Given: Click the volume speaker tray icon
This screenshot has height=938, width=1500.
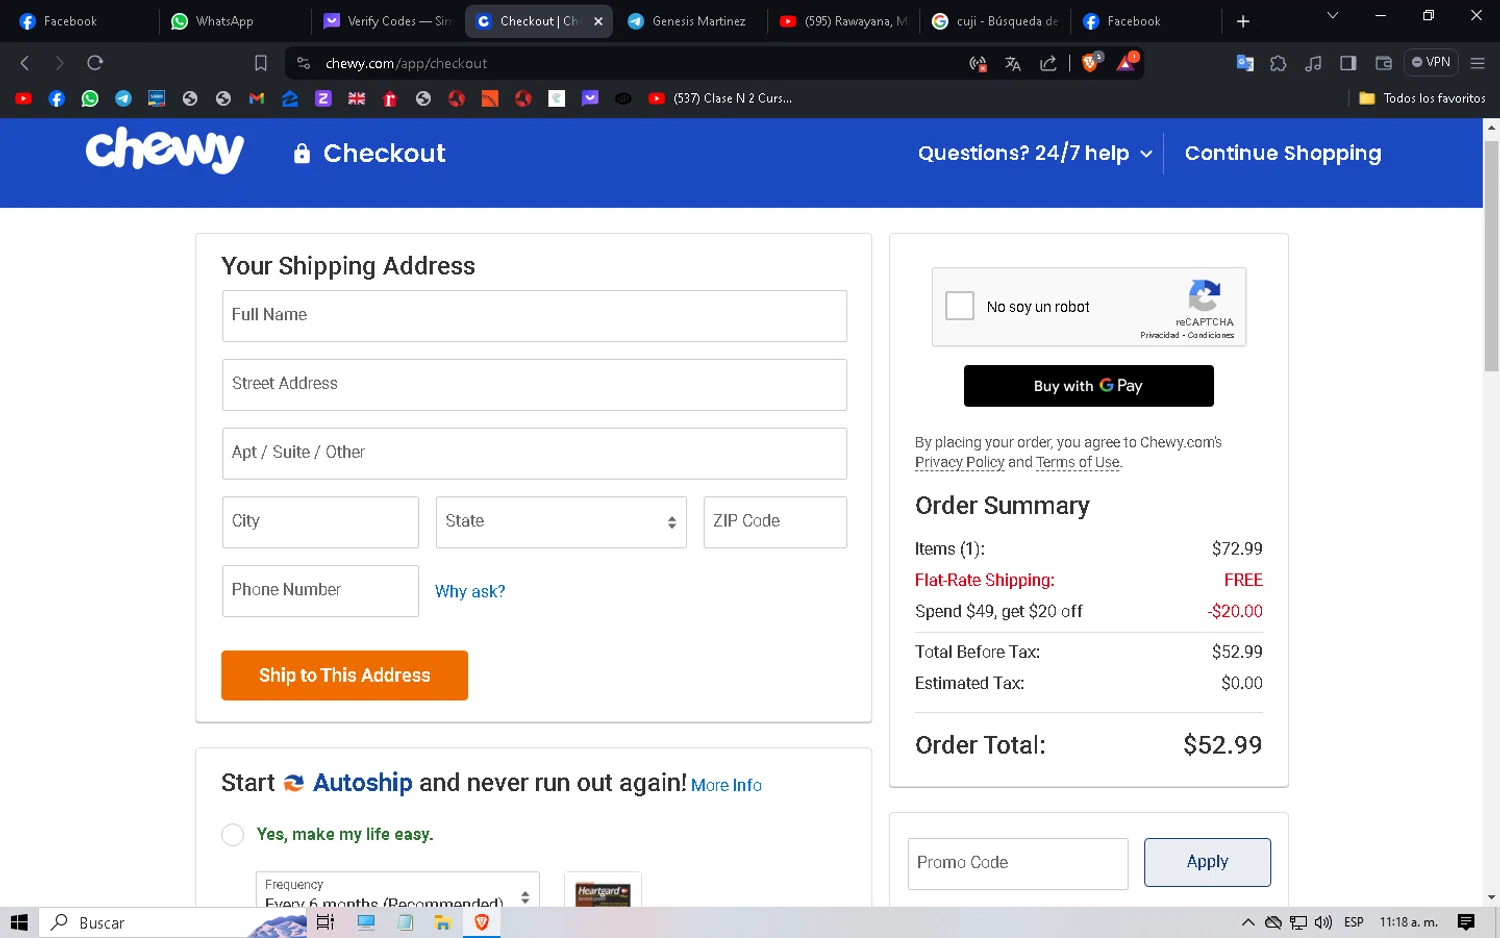Looking at the screenshot, I should tap(1323, 922).
